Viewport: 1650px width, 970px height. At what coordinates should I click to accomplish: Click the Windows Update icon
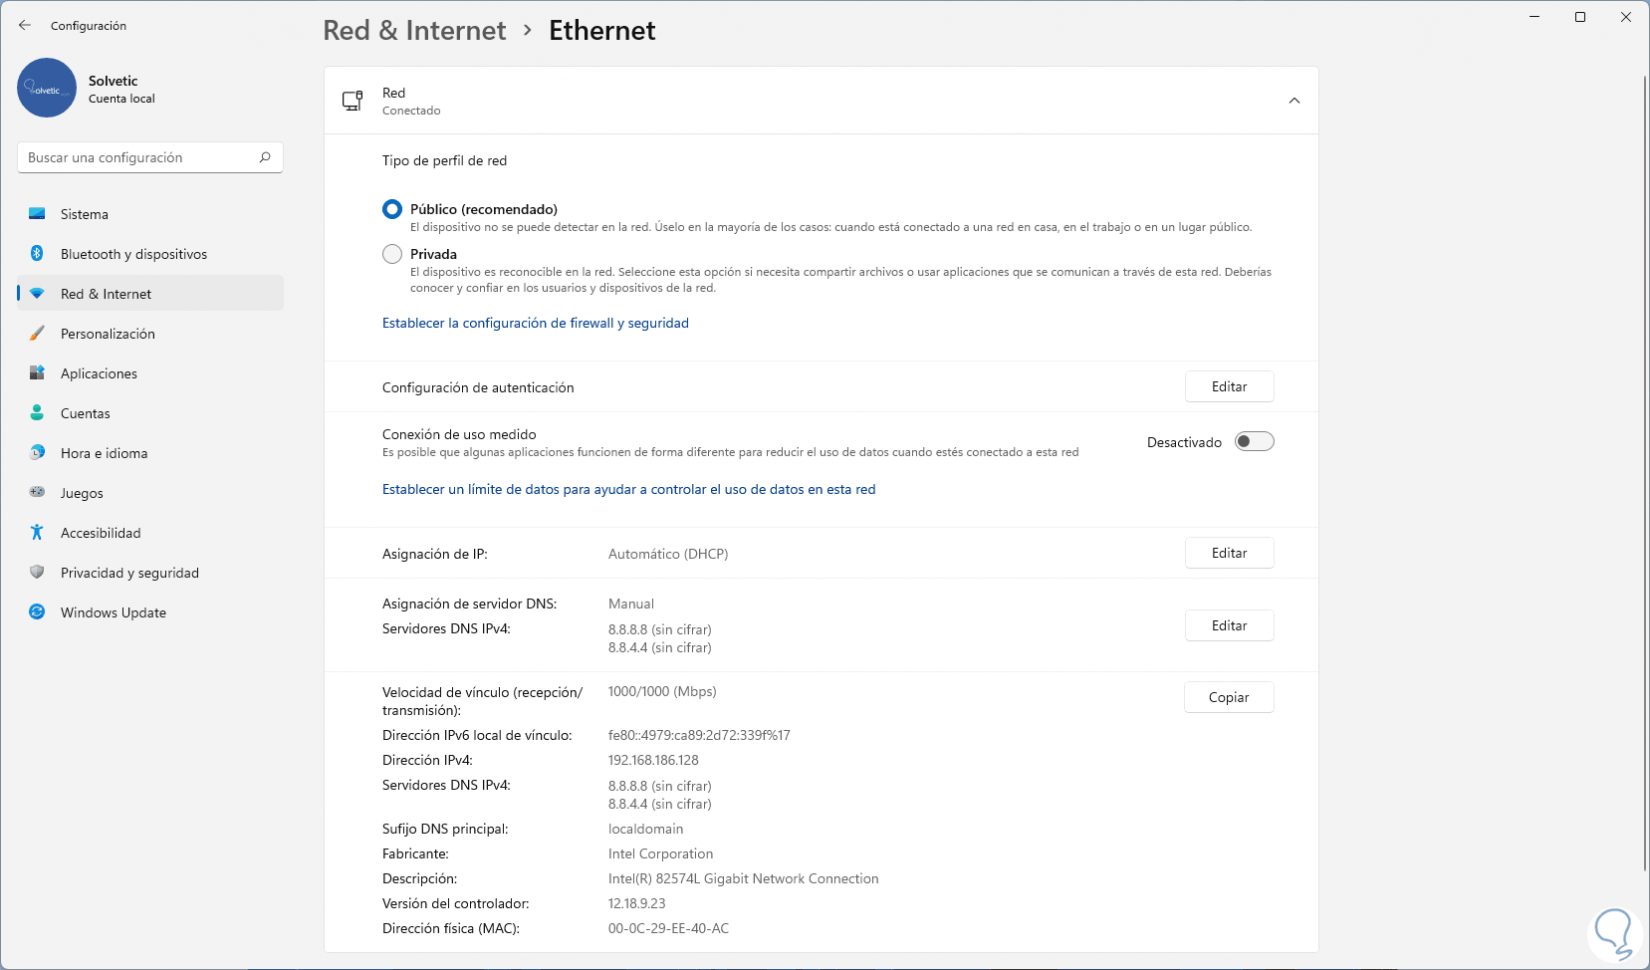37,612
